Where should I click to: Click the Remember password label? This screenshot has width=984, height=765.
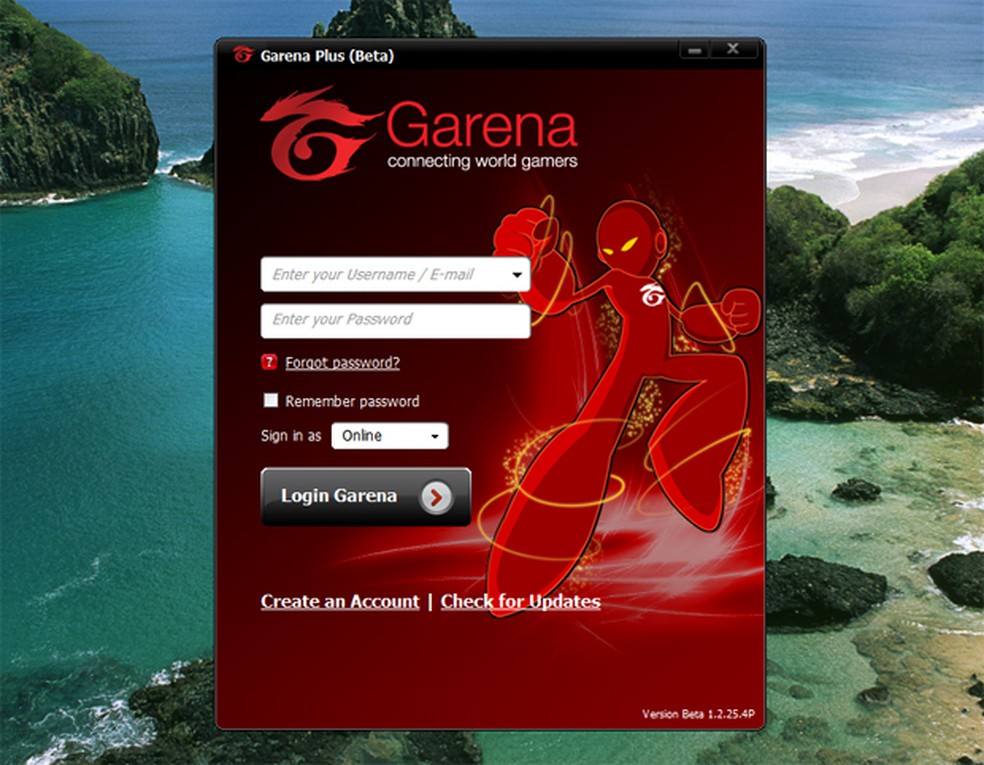click(x=352, y=401)
